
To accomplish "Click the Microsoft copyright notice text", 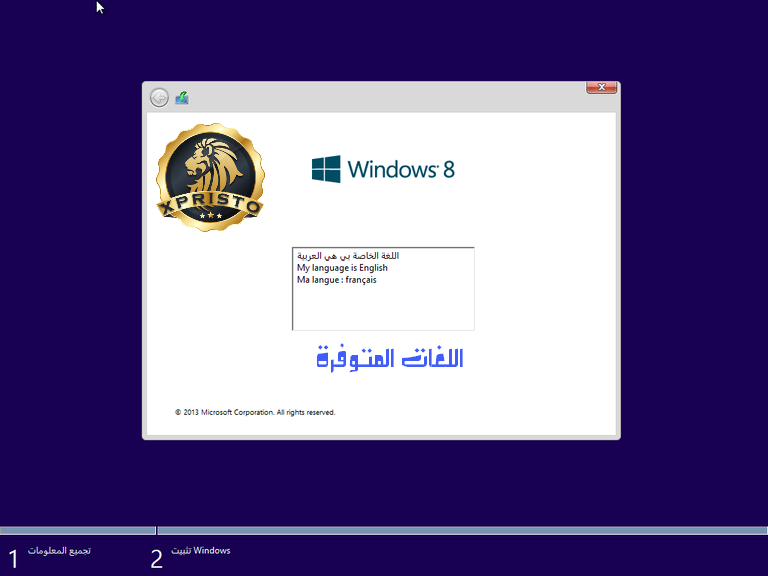I will (255, 412).
